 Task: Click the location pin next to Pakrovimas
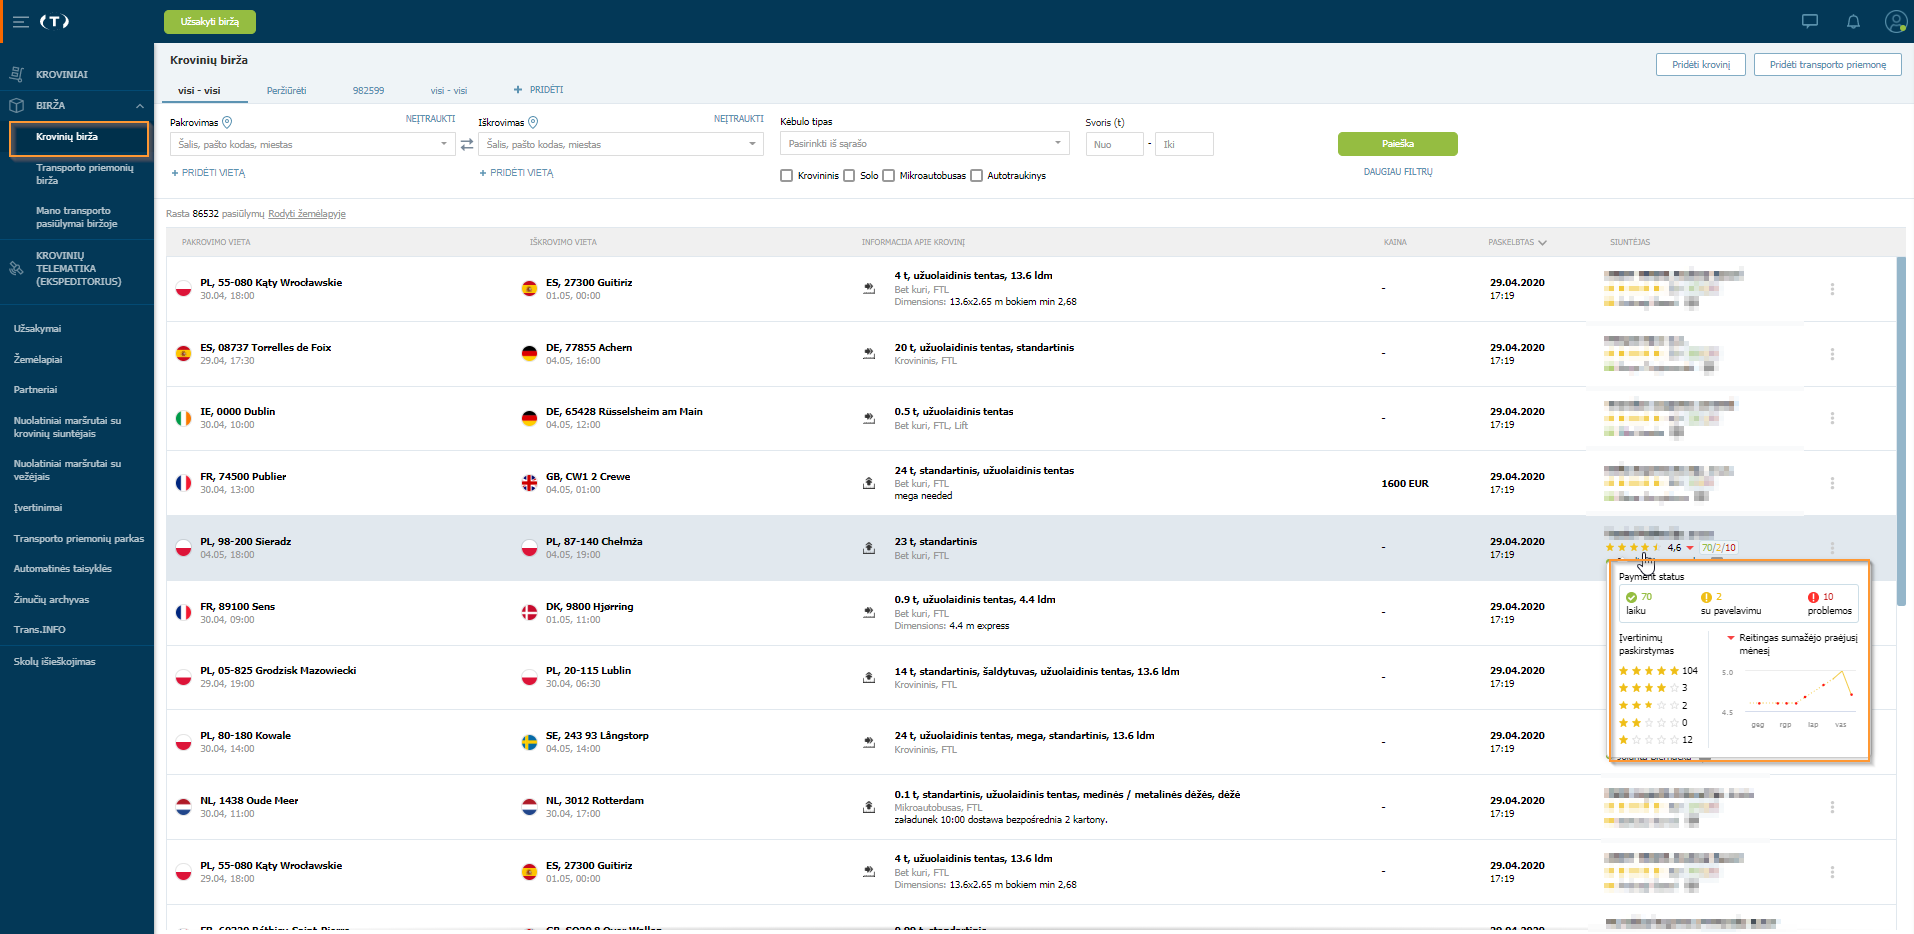tap(227, 122)
